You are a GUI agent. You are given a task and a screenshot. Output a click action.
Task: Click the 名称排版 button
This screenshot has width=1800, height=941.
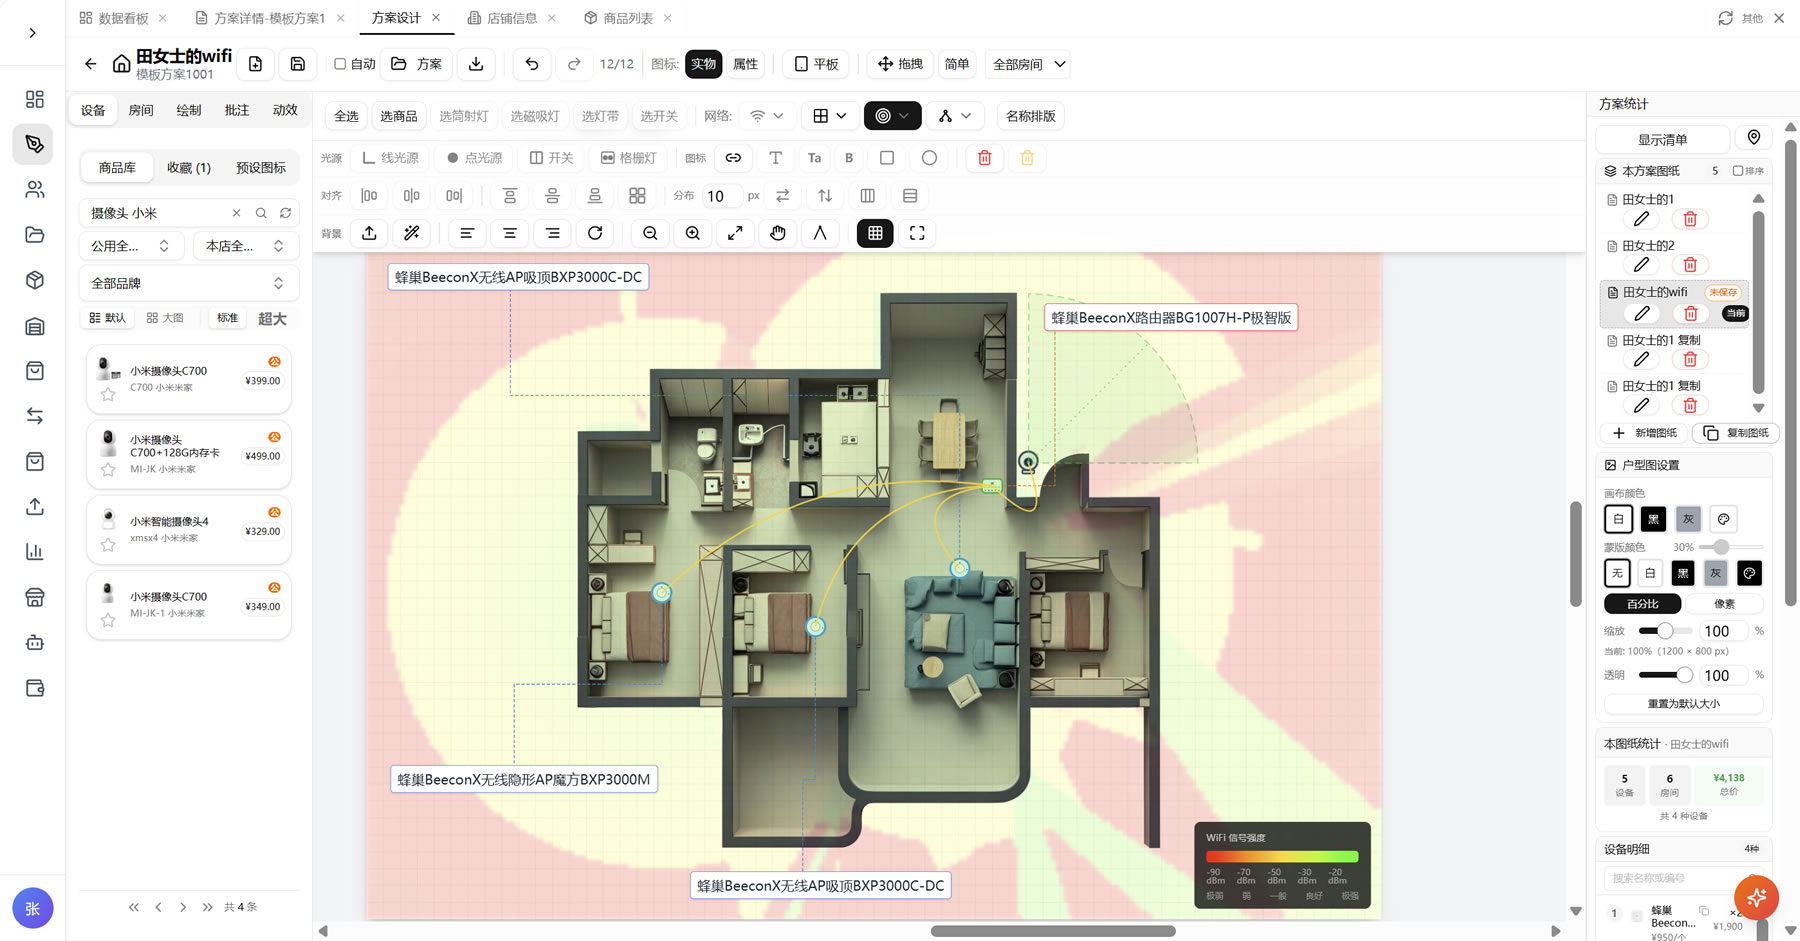(x=1030, y=116)
